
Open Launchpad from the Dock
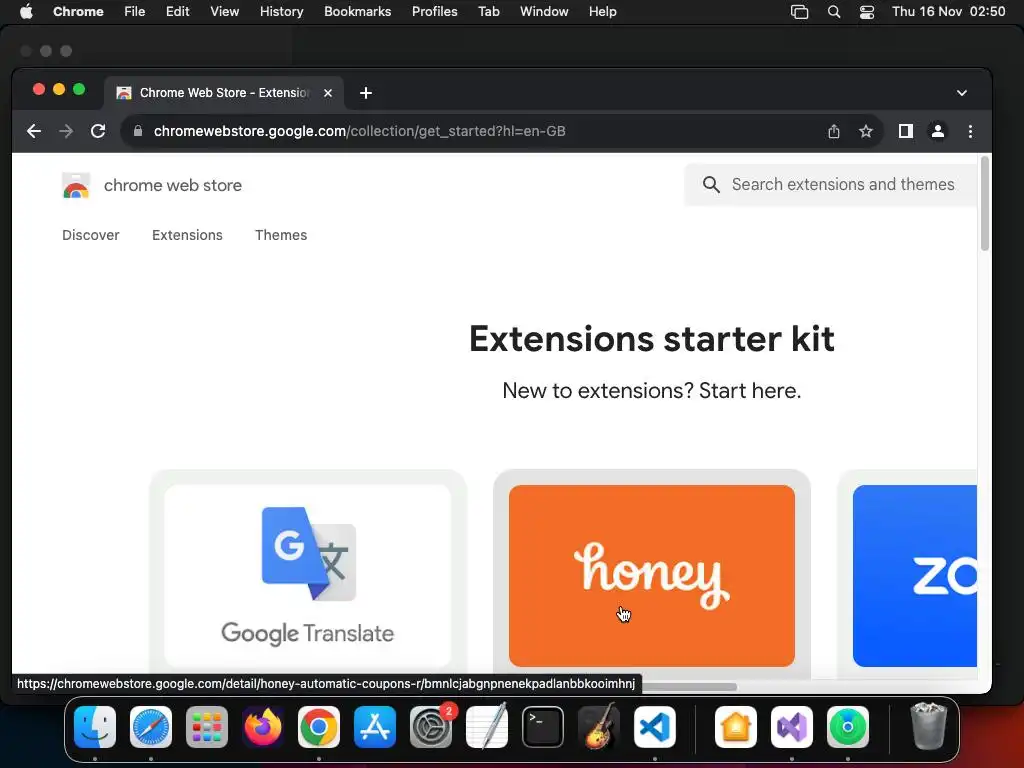tap(207, 727)
